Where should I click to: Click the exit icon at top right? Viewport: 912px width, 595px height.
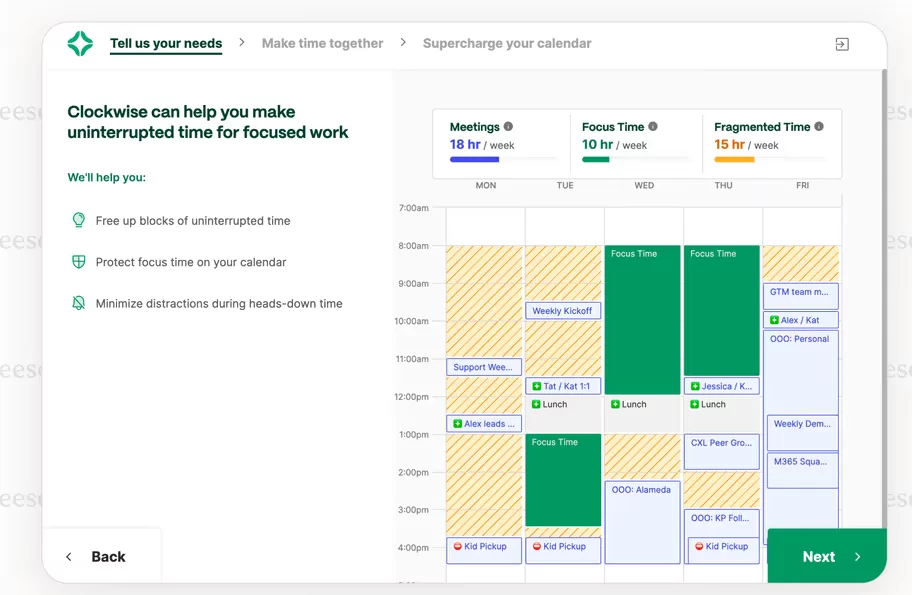(842, 44)
